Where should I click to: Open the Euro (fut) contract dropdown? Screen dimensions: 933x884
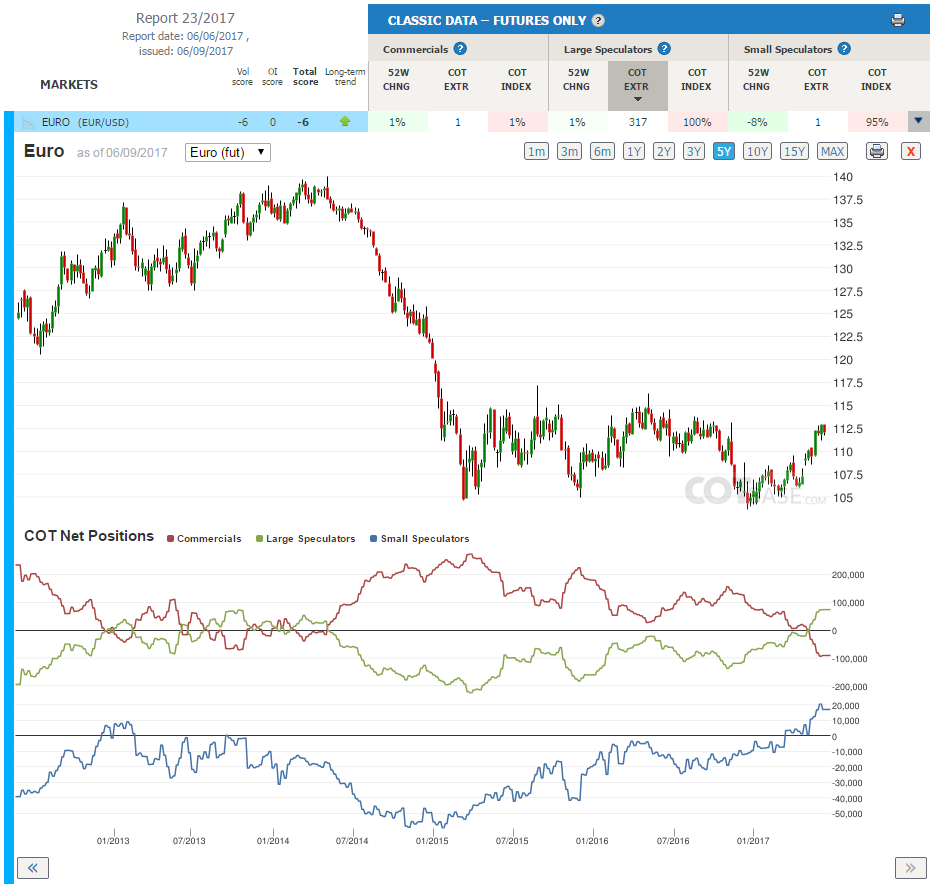tap(227, 152)
